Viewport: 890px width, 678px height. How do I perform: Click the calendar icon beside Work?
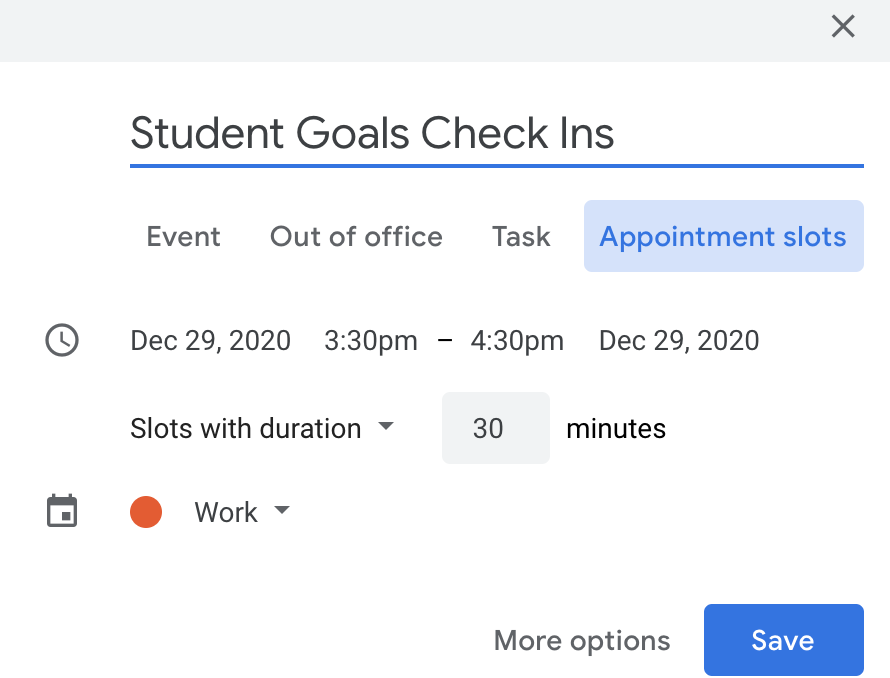coord(62,512)
